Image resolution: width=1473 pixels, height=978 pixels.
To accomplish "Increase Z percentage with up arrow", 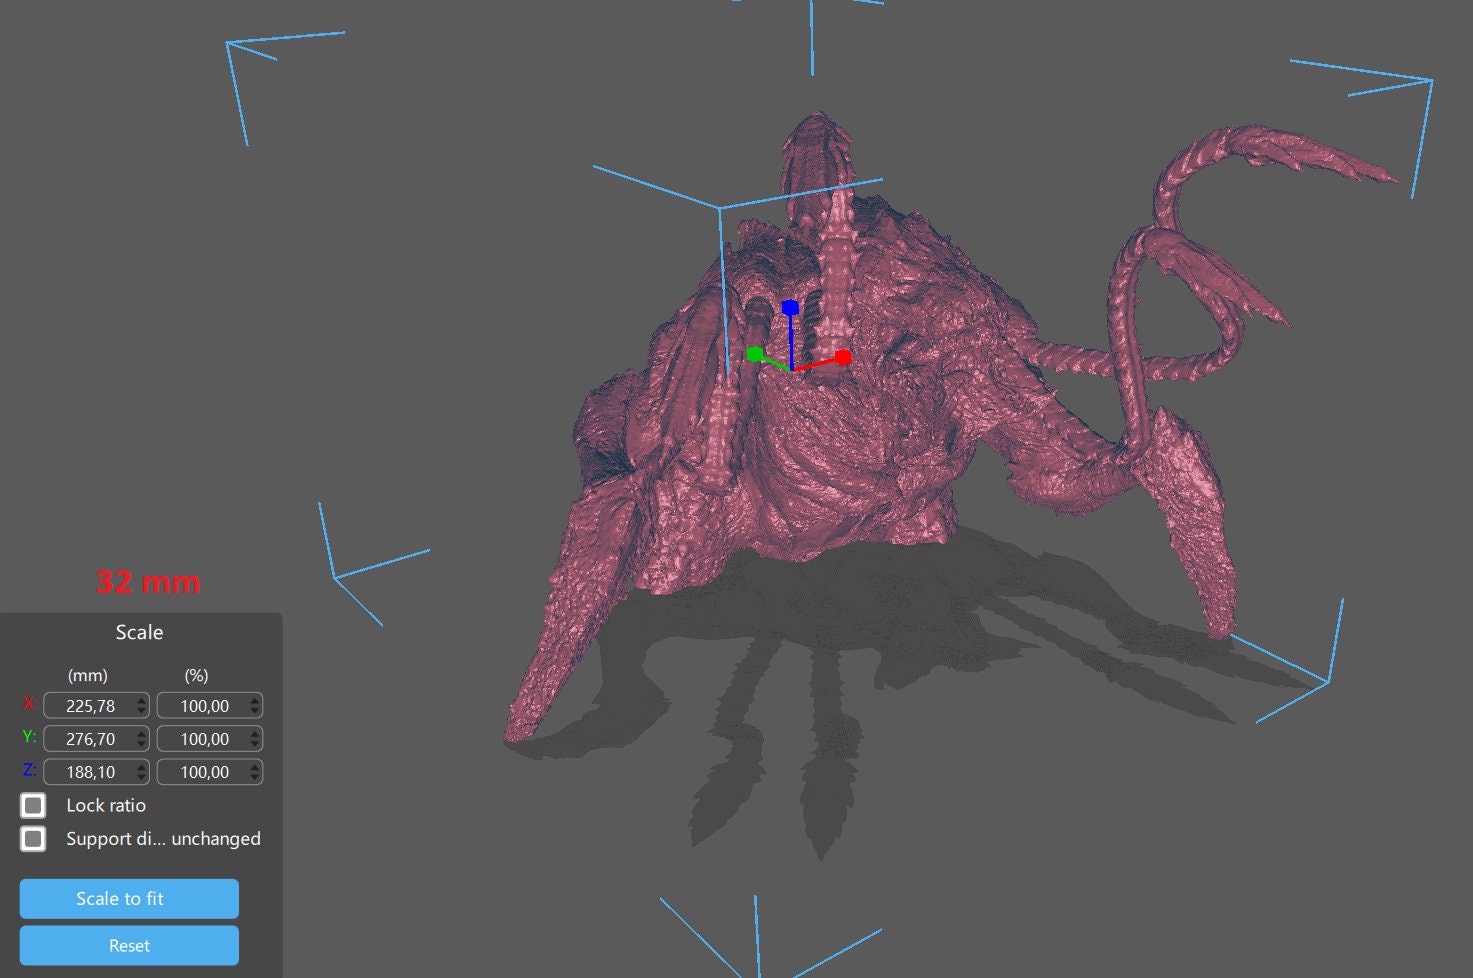I will [255, 766].
